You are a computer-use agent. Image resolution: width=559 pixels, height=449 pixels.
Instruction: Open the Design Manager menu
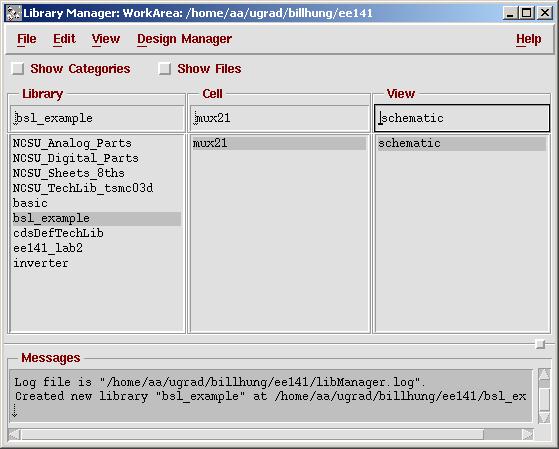click(184, 39)
